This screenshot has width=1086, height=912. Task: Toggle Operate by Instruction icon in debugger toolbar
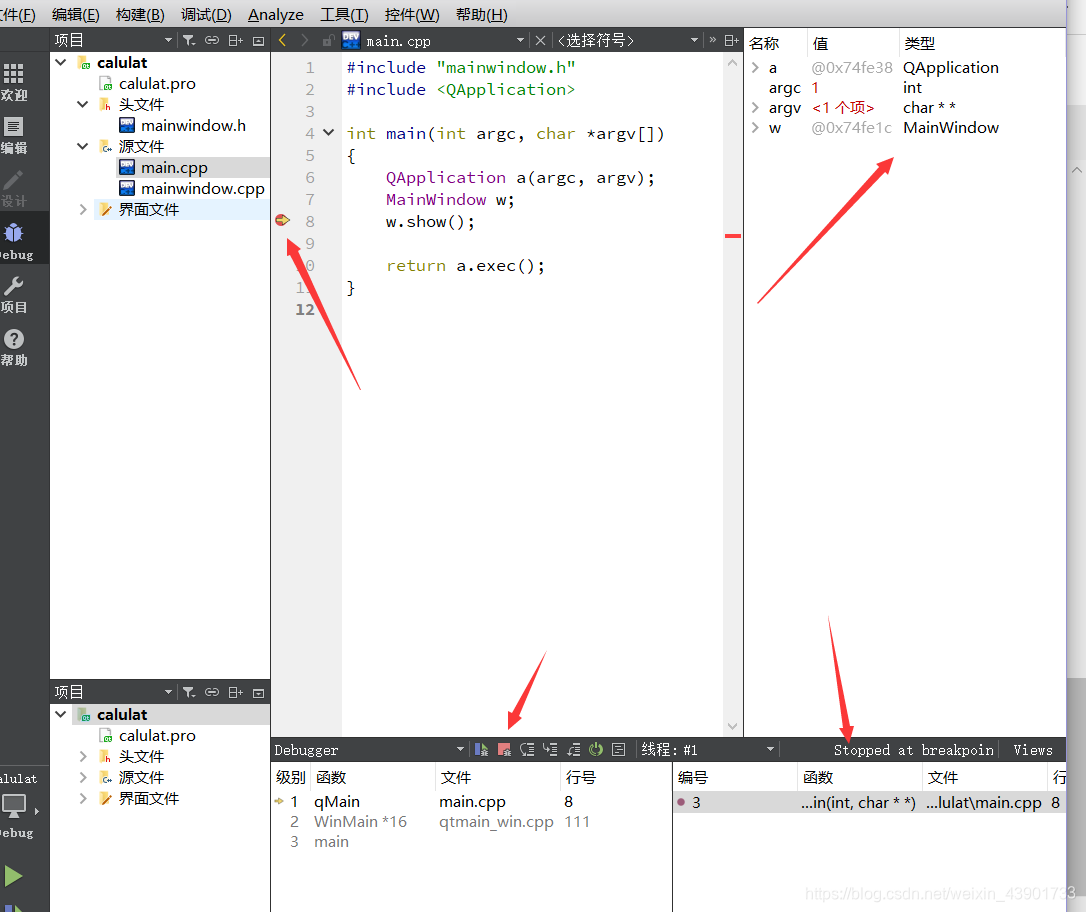tap(618, 749)
